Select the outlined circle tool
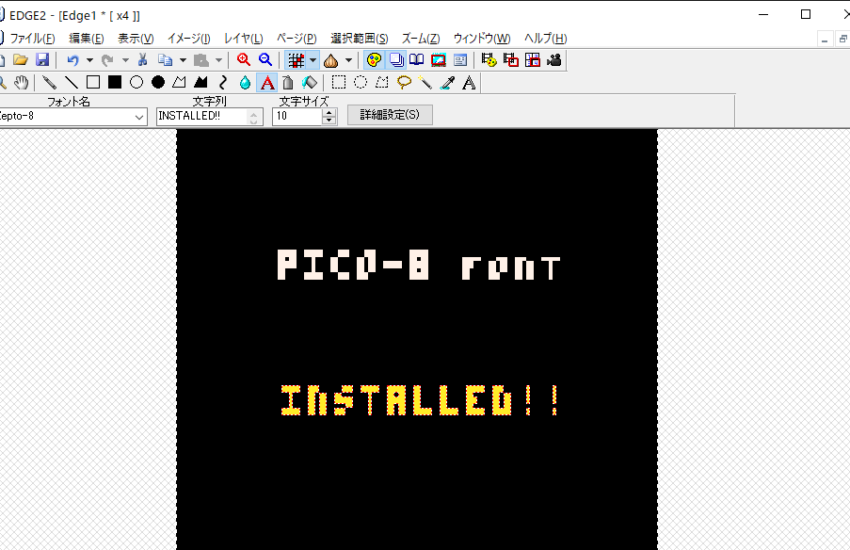 [137, 82]
